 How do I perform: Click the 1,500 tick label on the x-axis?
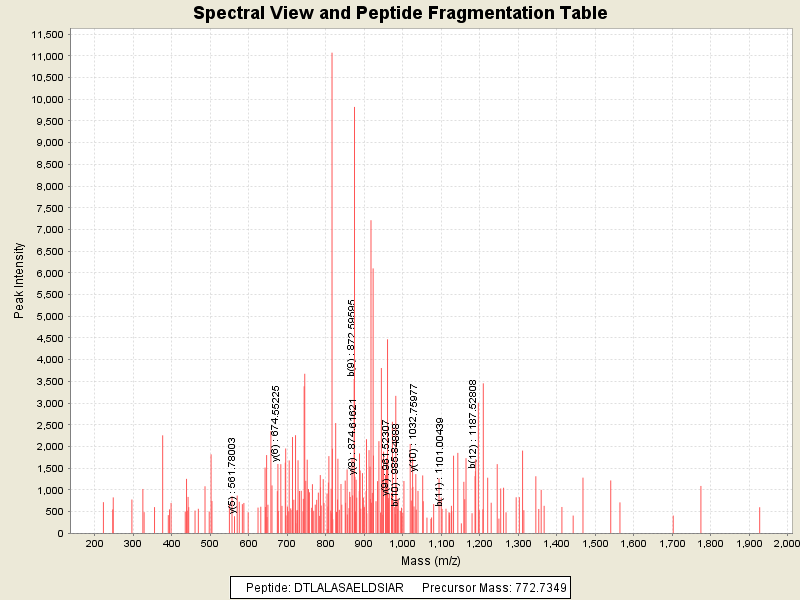[595, 543]
